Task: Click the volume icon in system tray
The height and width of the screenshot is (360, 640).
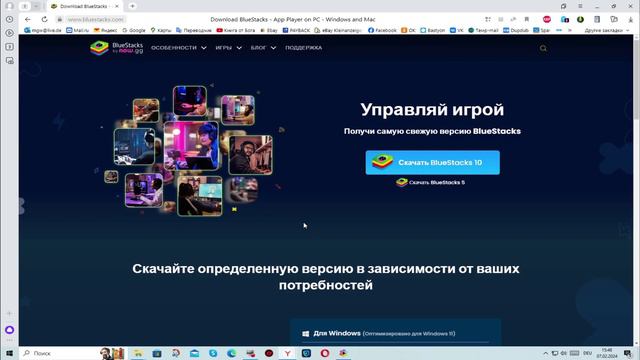Action: click(564, 353)
